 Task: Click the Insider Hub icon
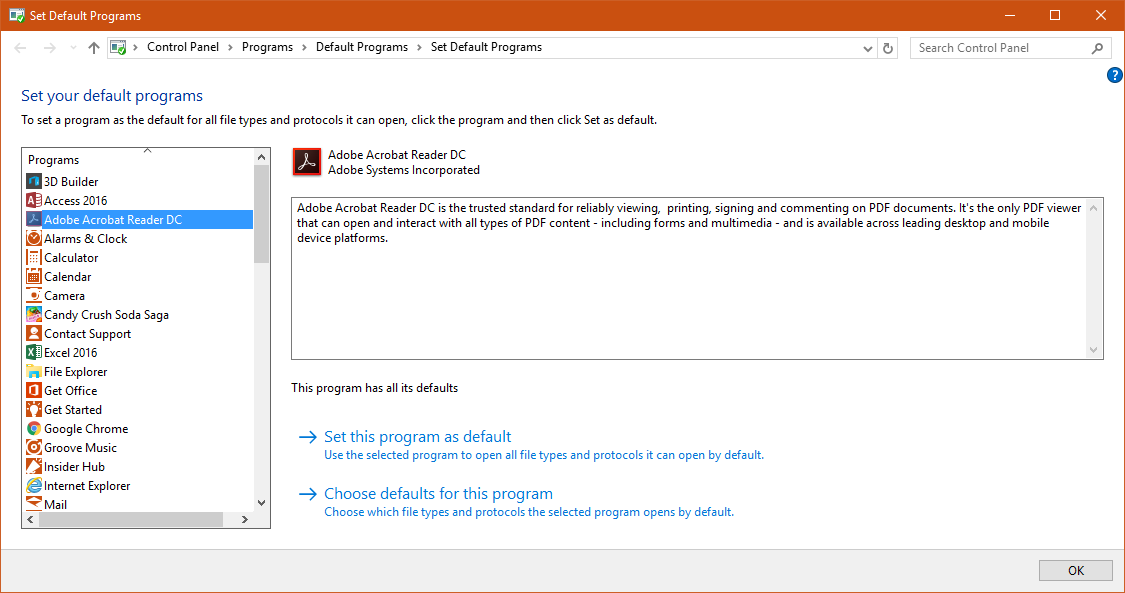(x=34, y=466)
